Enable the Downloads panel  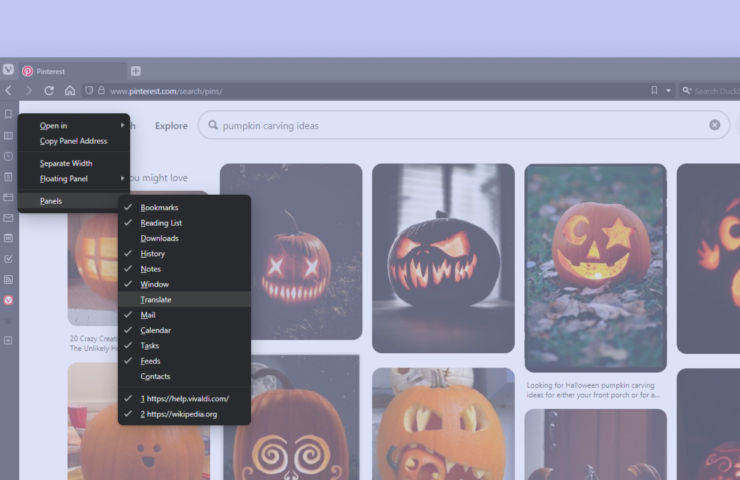[x=185, y=238]
